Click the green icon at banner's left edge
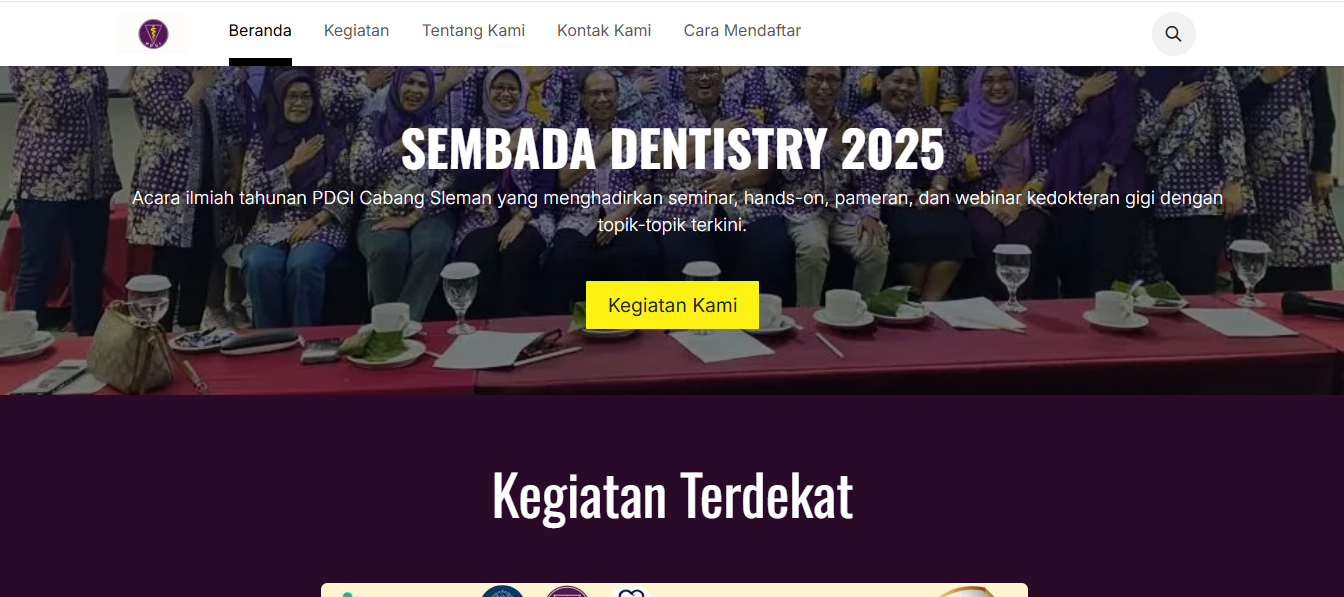The height and width of the screenshot is (597, 1344). (347, 594)
